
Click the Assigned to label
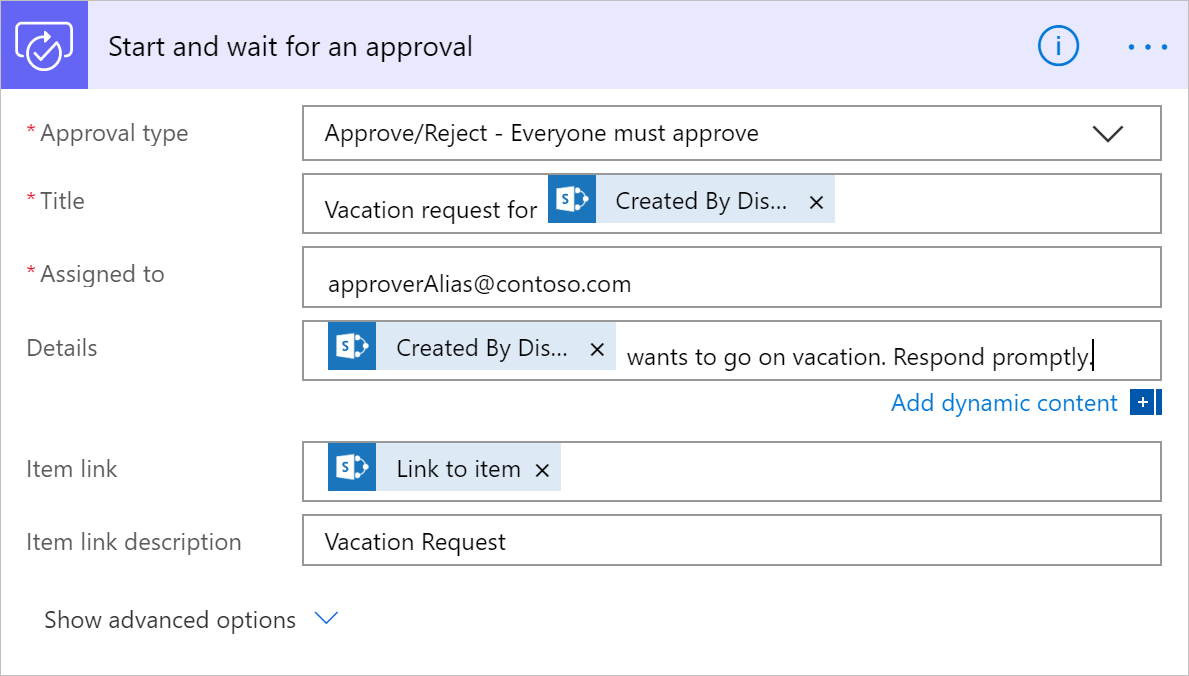click(x=102, y=274)
